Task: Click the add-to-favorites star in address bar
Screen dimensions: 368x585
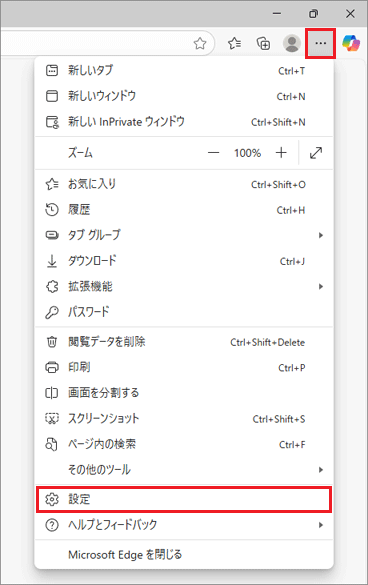Action: click(200, 44)
